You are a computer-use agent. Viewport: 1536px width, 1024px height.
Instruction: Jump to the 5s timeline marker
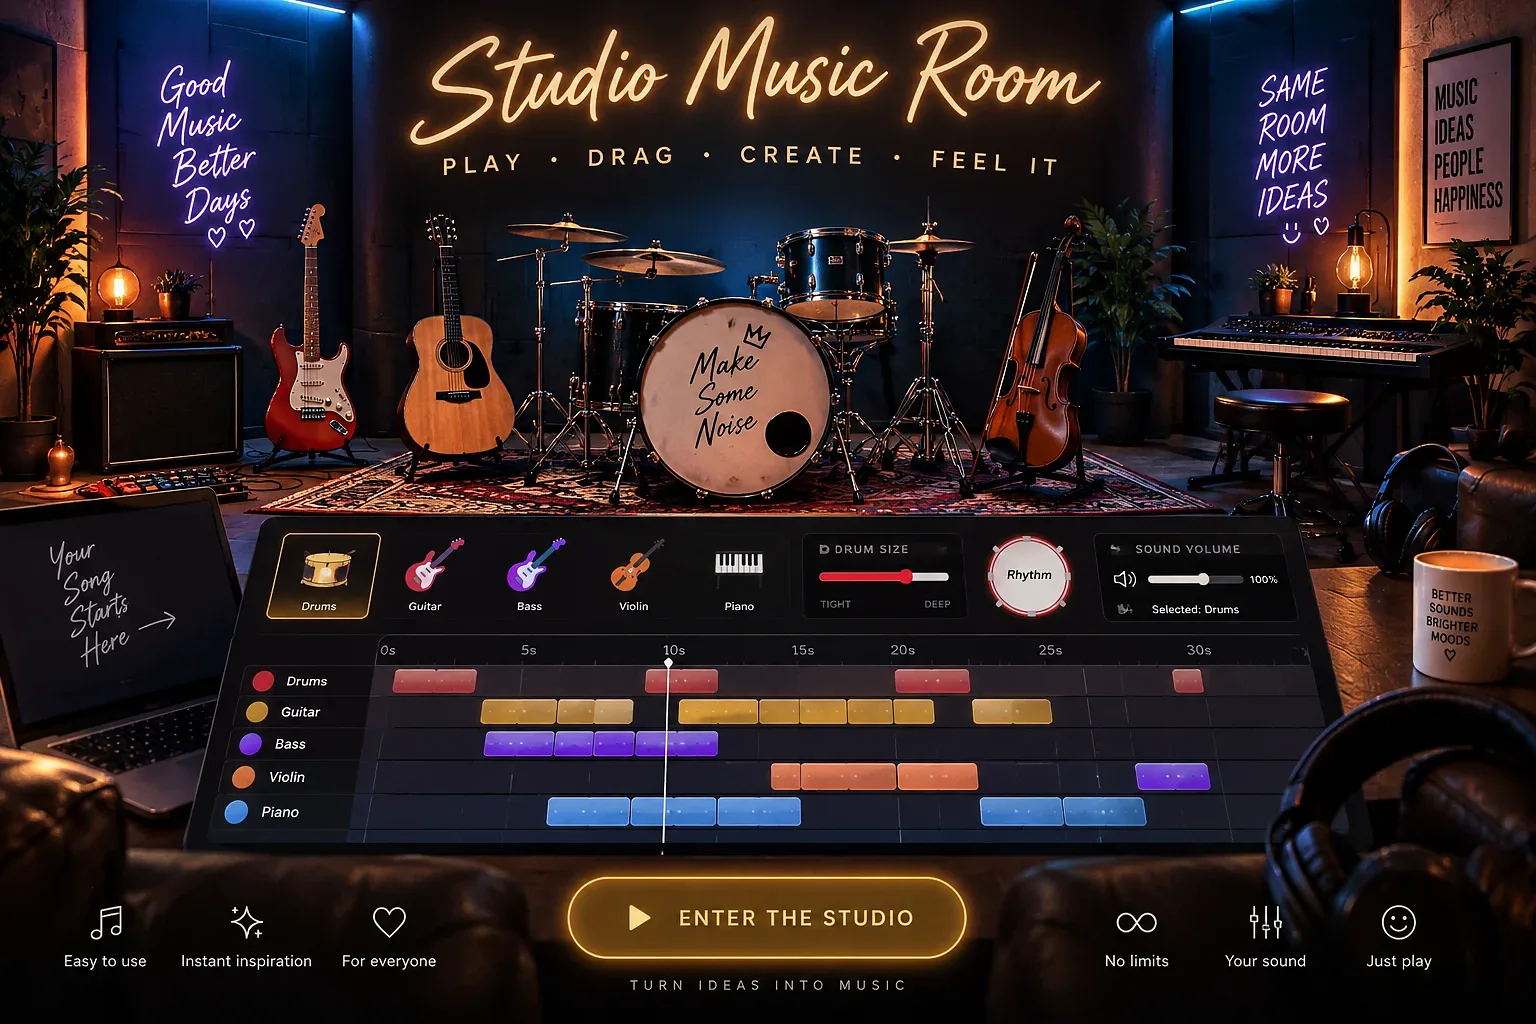tap(529, 650)
